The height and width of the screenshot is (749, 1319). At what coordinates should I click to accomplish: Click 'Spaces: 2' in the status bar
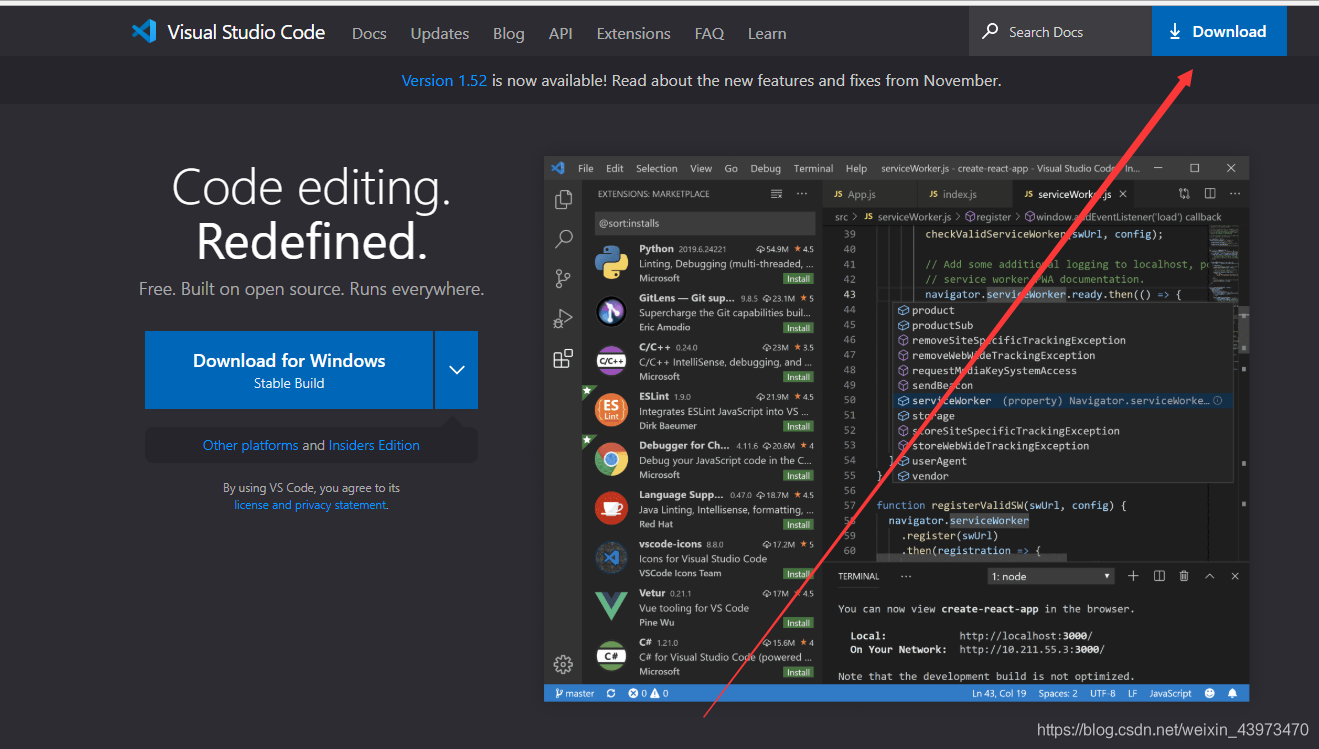pyautogui.click(x=1058, y=693)
